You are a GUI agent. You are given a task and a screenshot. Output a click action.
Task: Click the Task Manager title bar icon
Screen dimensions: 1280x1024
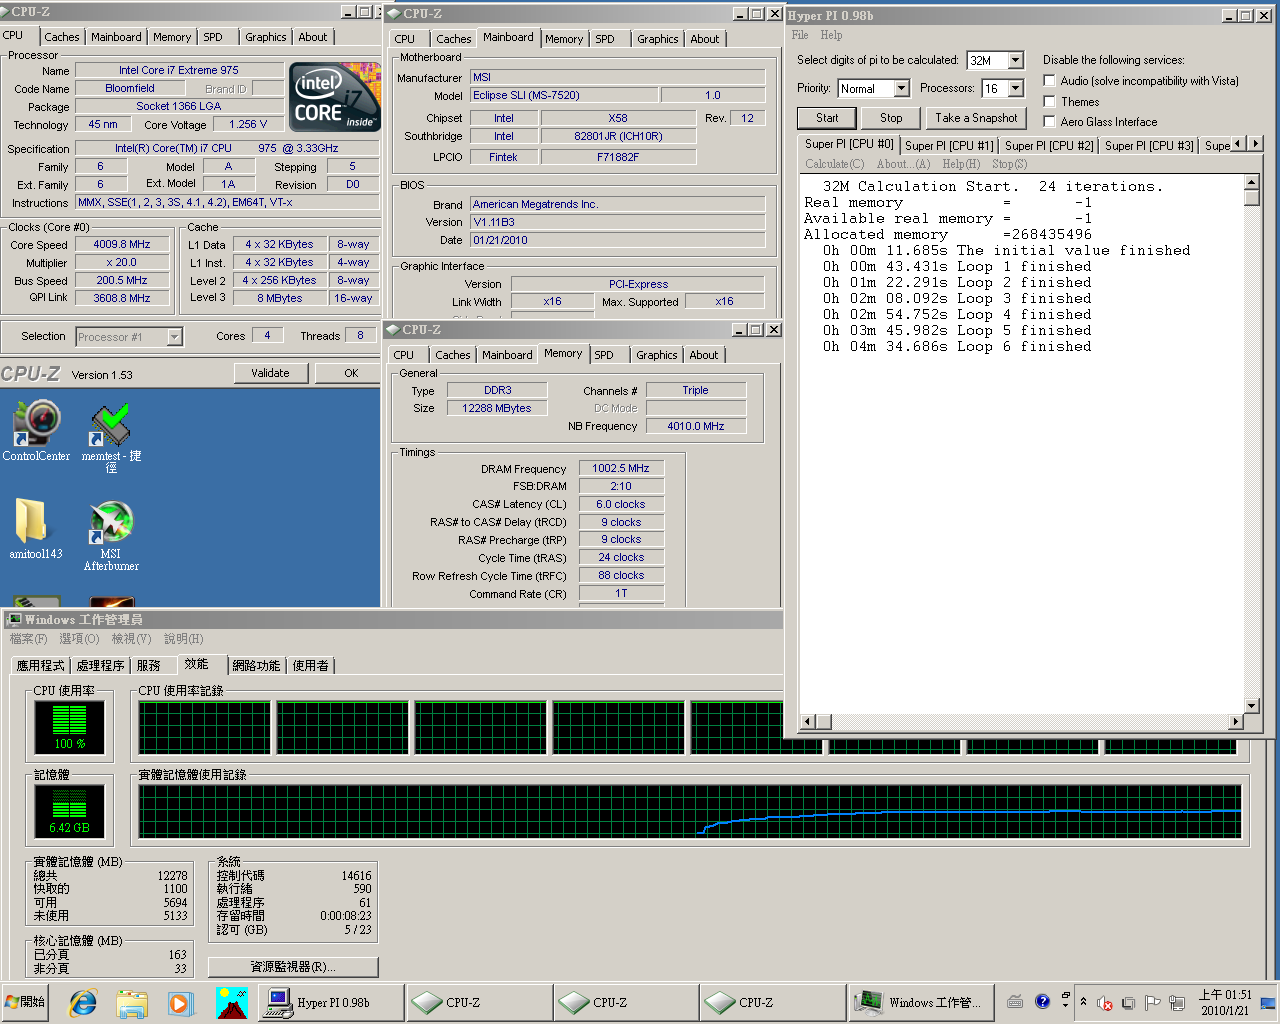pyautogui.click(x=14, y=619)
